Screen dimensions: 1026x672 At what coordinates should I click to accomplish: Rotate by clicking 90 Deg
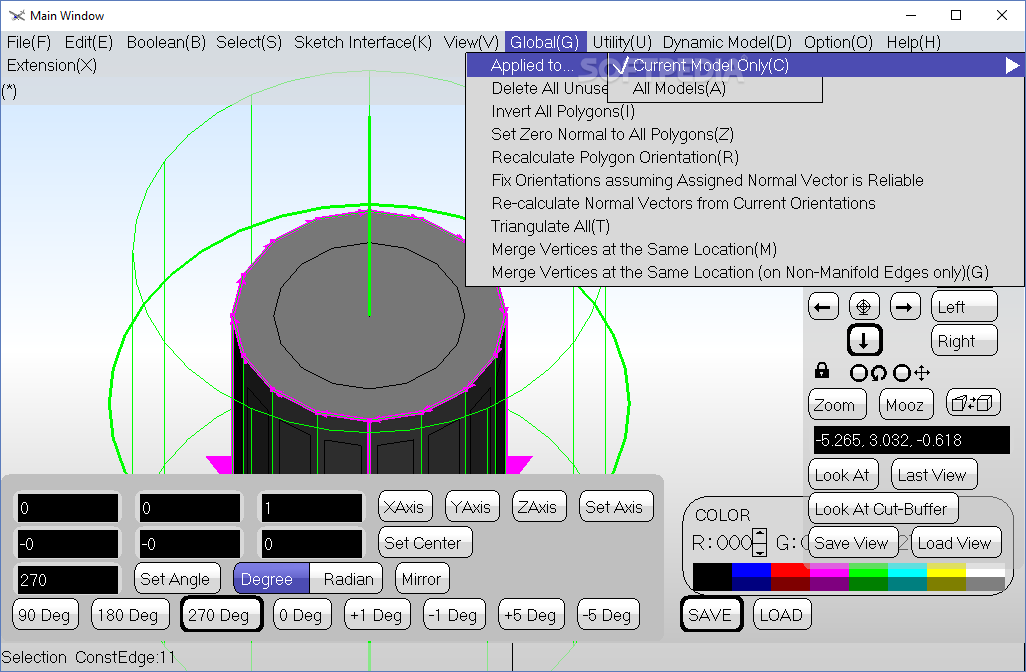44,614
